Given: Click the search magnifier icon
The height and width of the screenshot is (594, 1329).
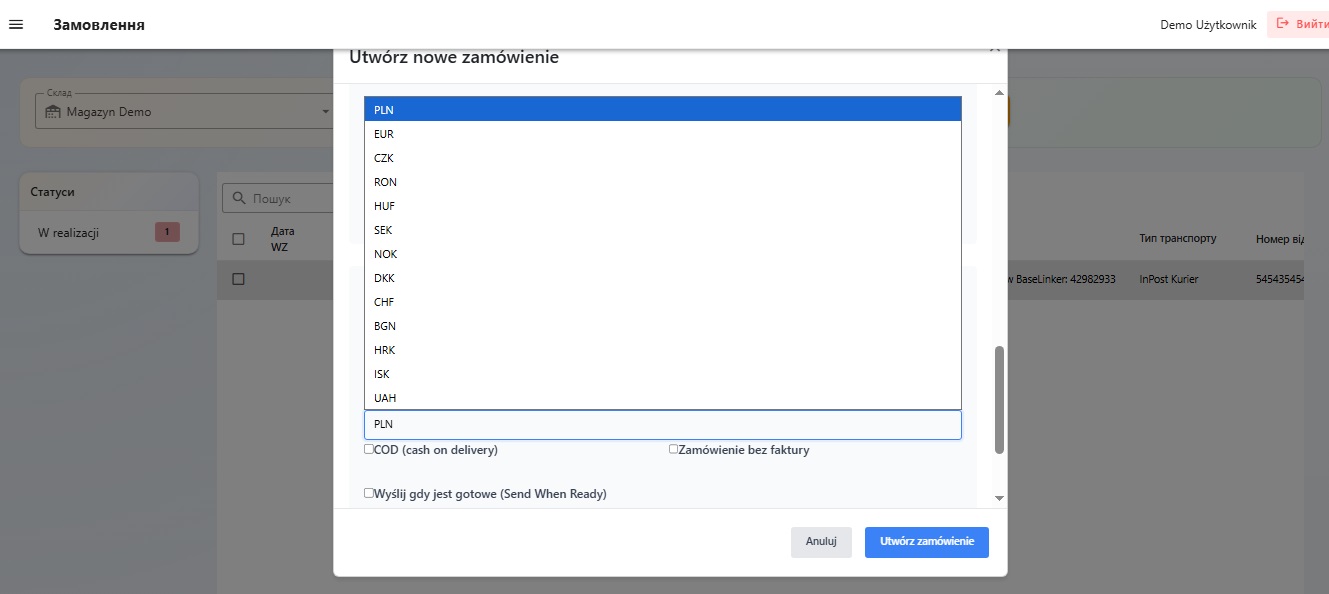Looking at the screenshot, I should point(239,199).
